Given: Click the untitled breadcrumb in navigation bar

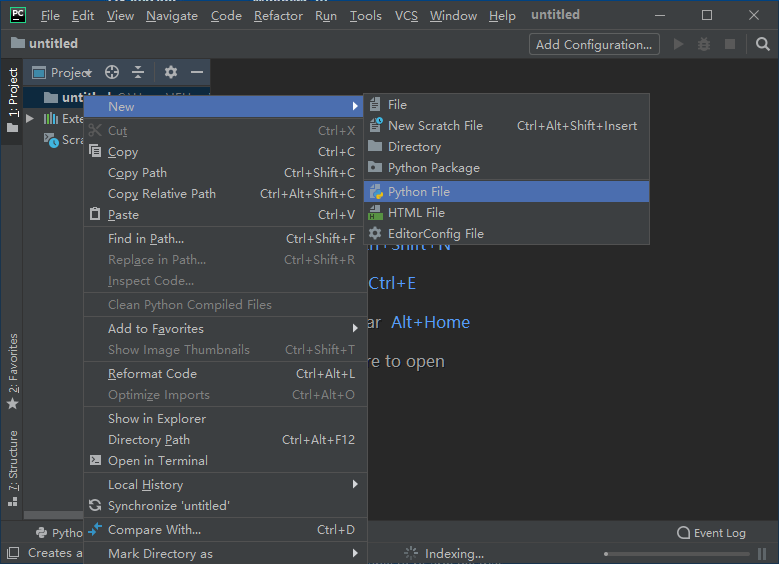Looking at the screenshot, I should [x=44, y=44].
